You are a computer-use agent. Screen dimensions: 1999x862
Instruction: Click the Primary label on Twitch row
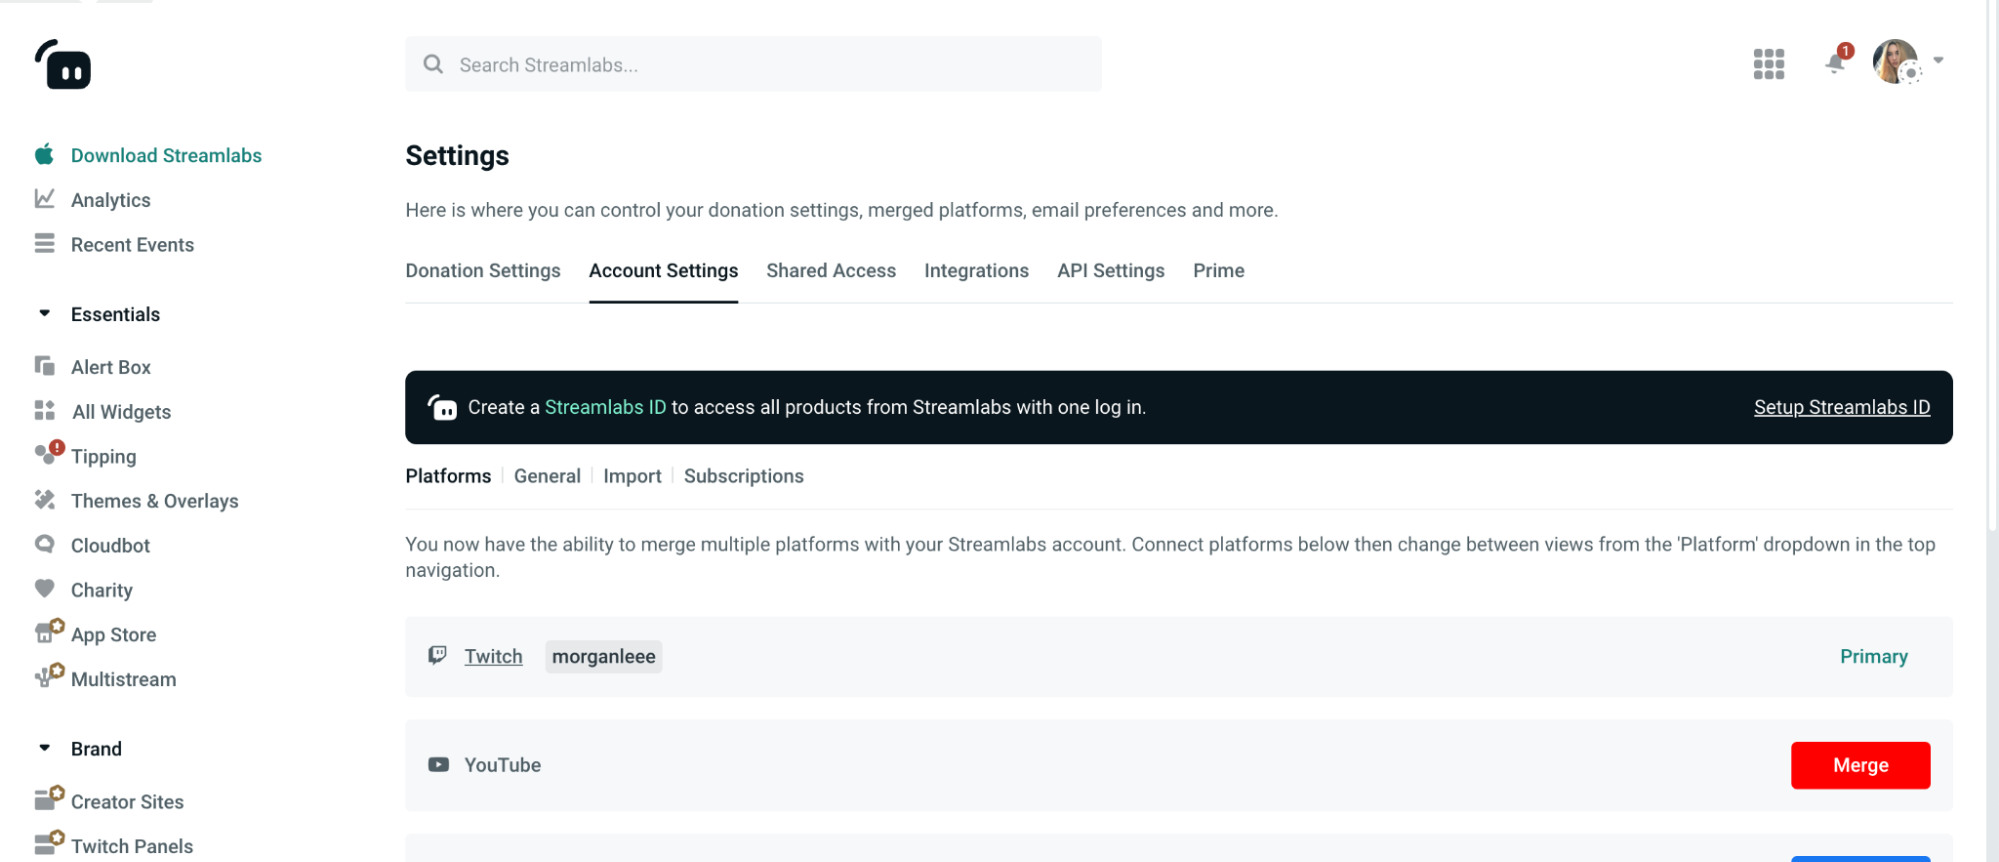coord(1873,656)
